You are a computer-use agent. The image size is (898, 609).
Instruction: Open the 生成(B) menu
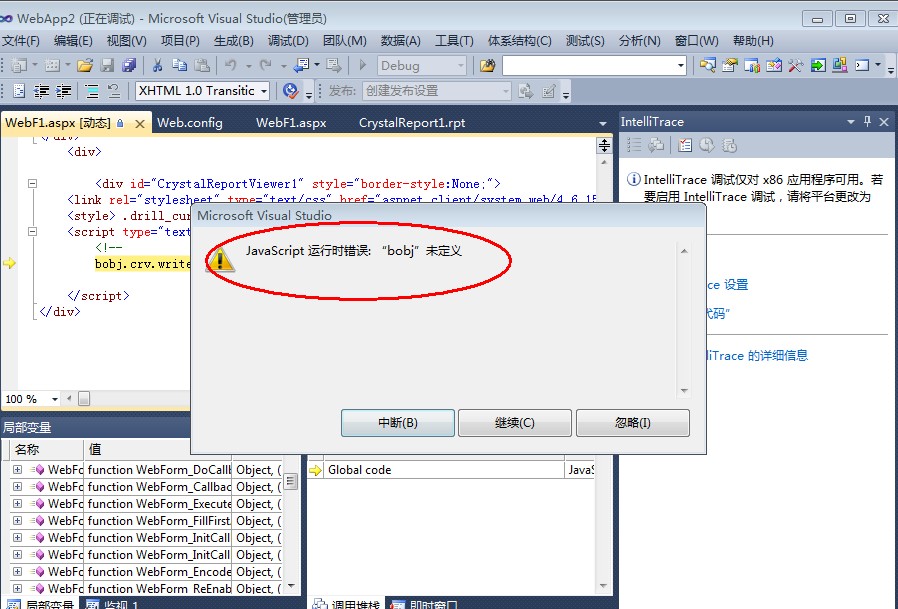click(234, 41)
